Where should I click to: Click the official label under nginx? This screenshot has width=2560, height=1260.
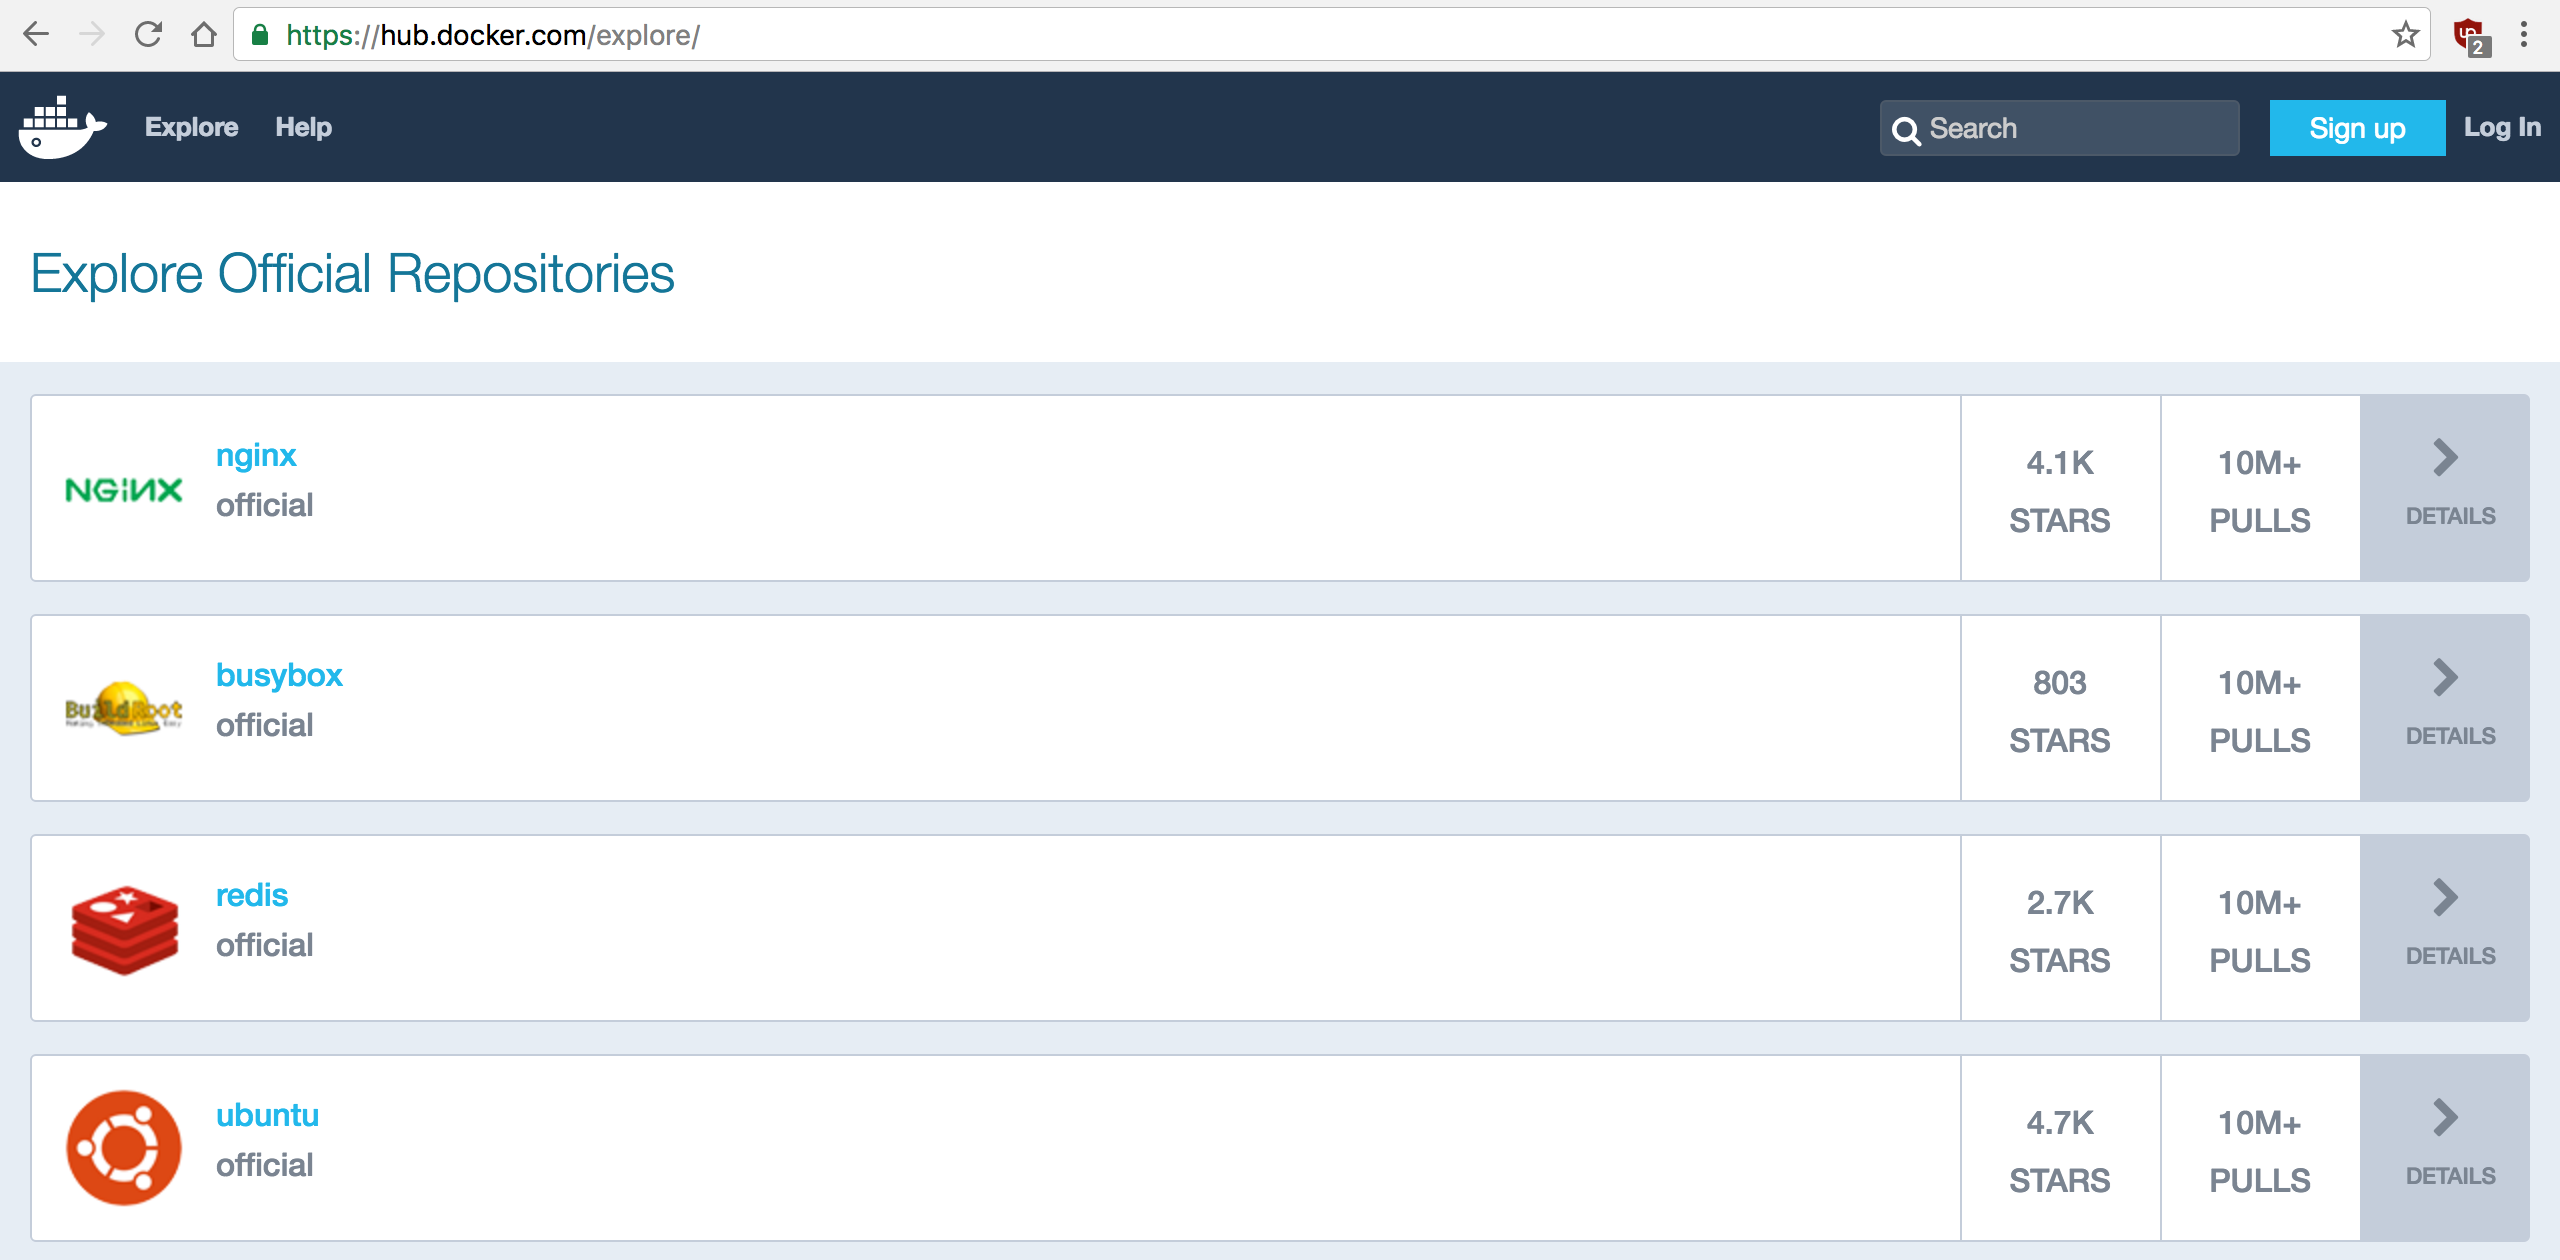click(264, 505)
